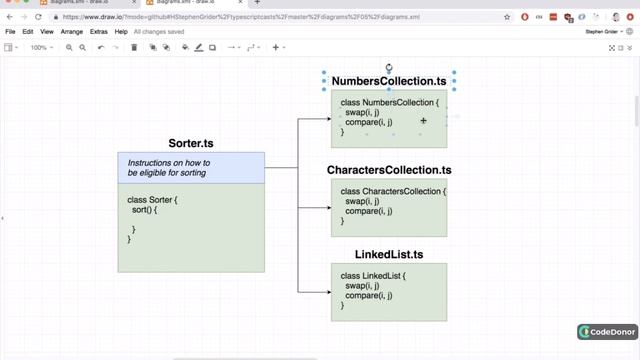
Task: Collapse the toolbar with double chevron
Action: click(x=630, y=48)
